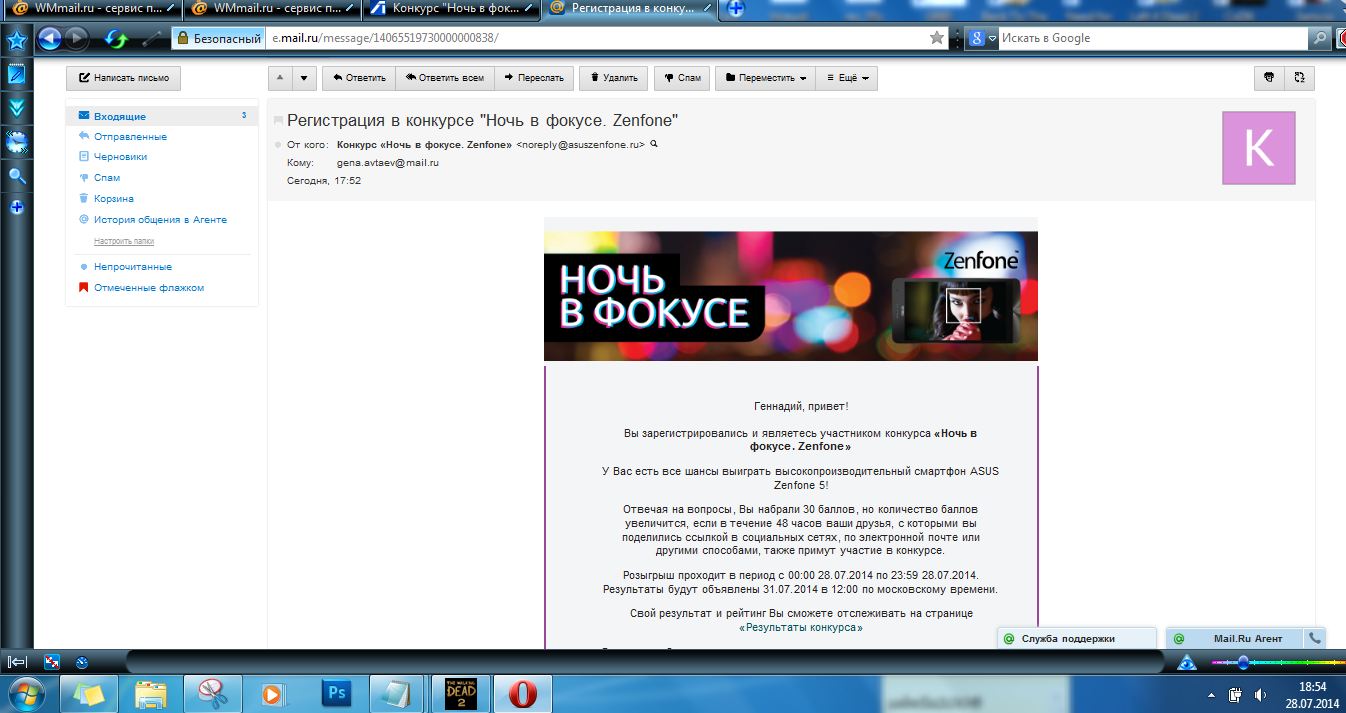Filter by Непрочитанные messages

pos(133,267)
